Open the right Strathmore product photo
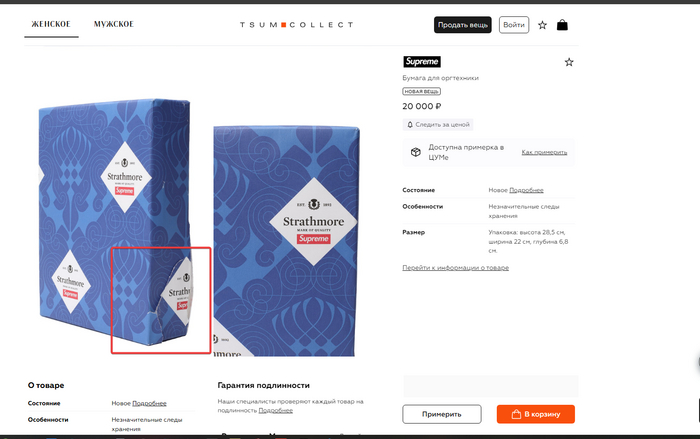 point(286,241)
